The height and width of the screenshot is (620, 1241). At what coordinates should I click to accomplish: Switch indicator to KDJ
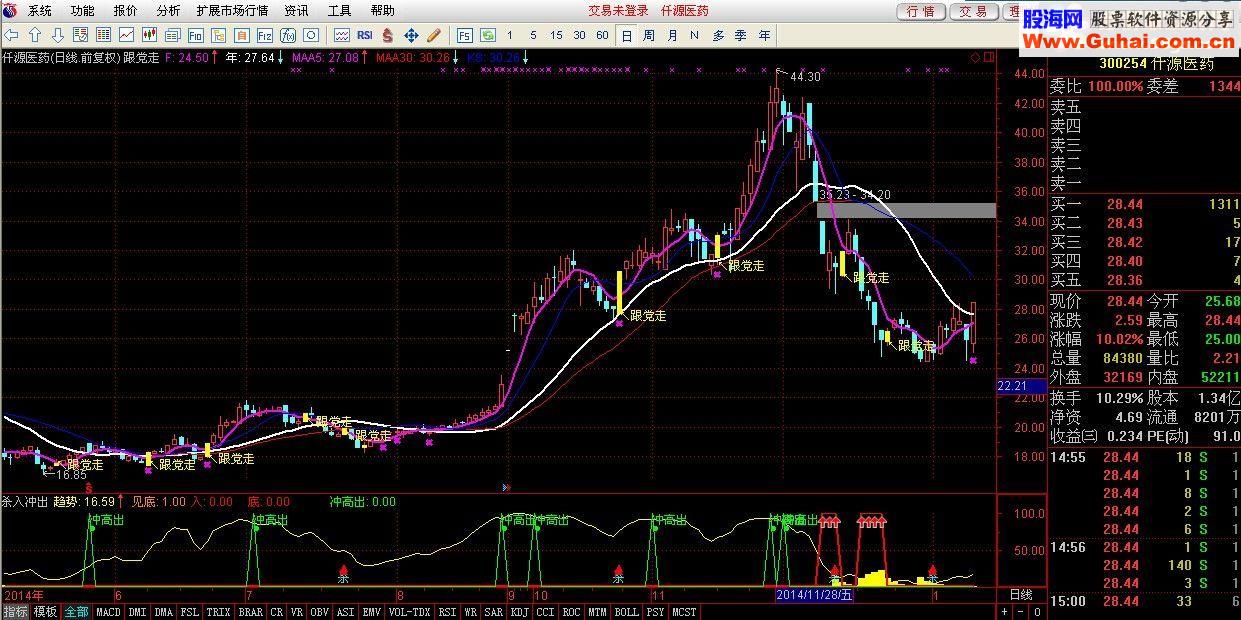[520, 612]
